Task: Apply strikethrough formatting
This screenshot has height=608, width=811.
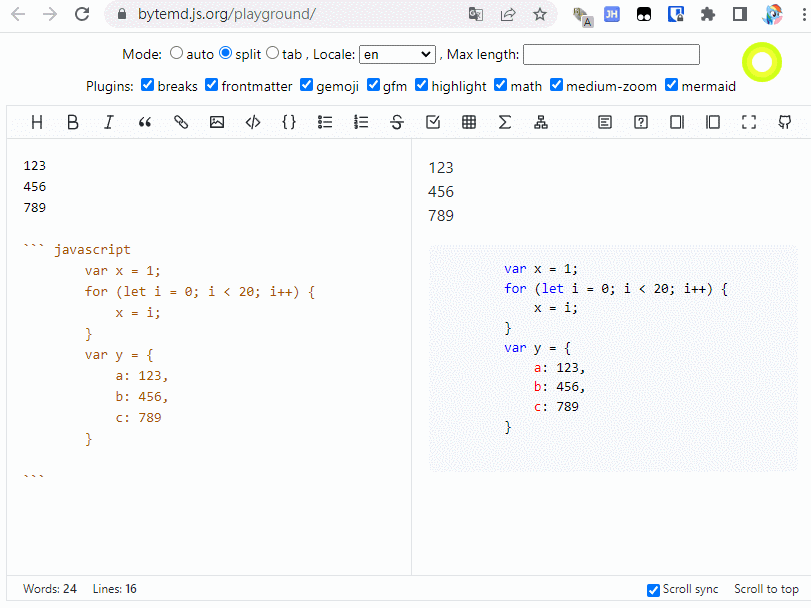Action: [x=397, y=123]
